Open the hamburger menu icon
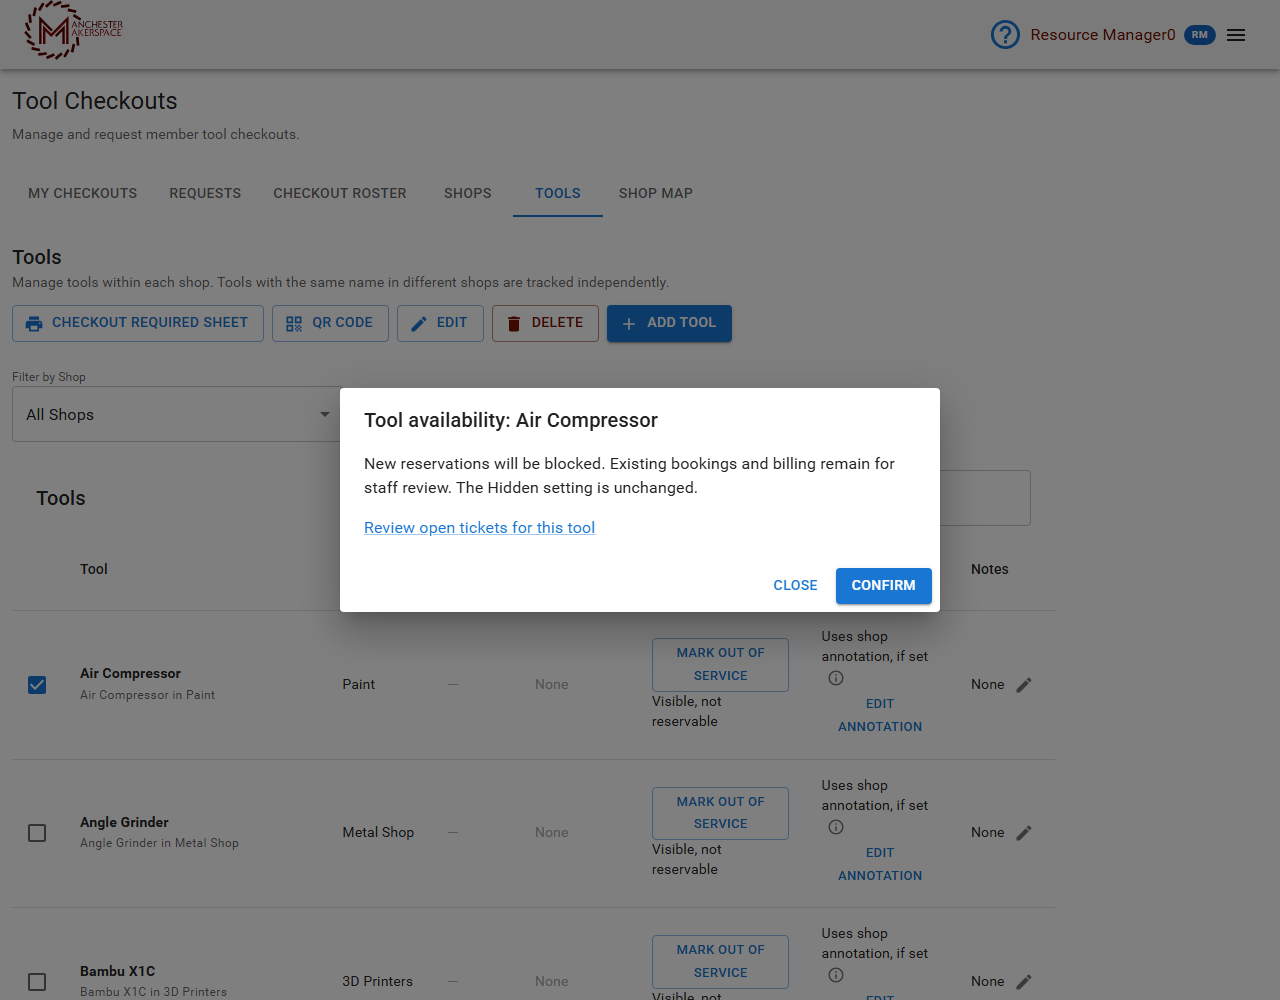 (1236, 35)
